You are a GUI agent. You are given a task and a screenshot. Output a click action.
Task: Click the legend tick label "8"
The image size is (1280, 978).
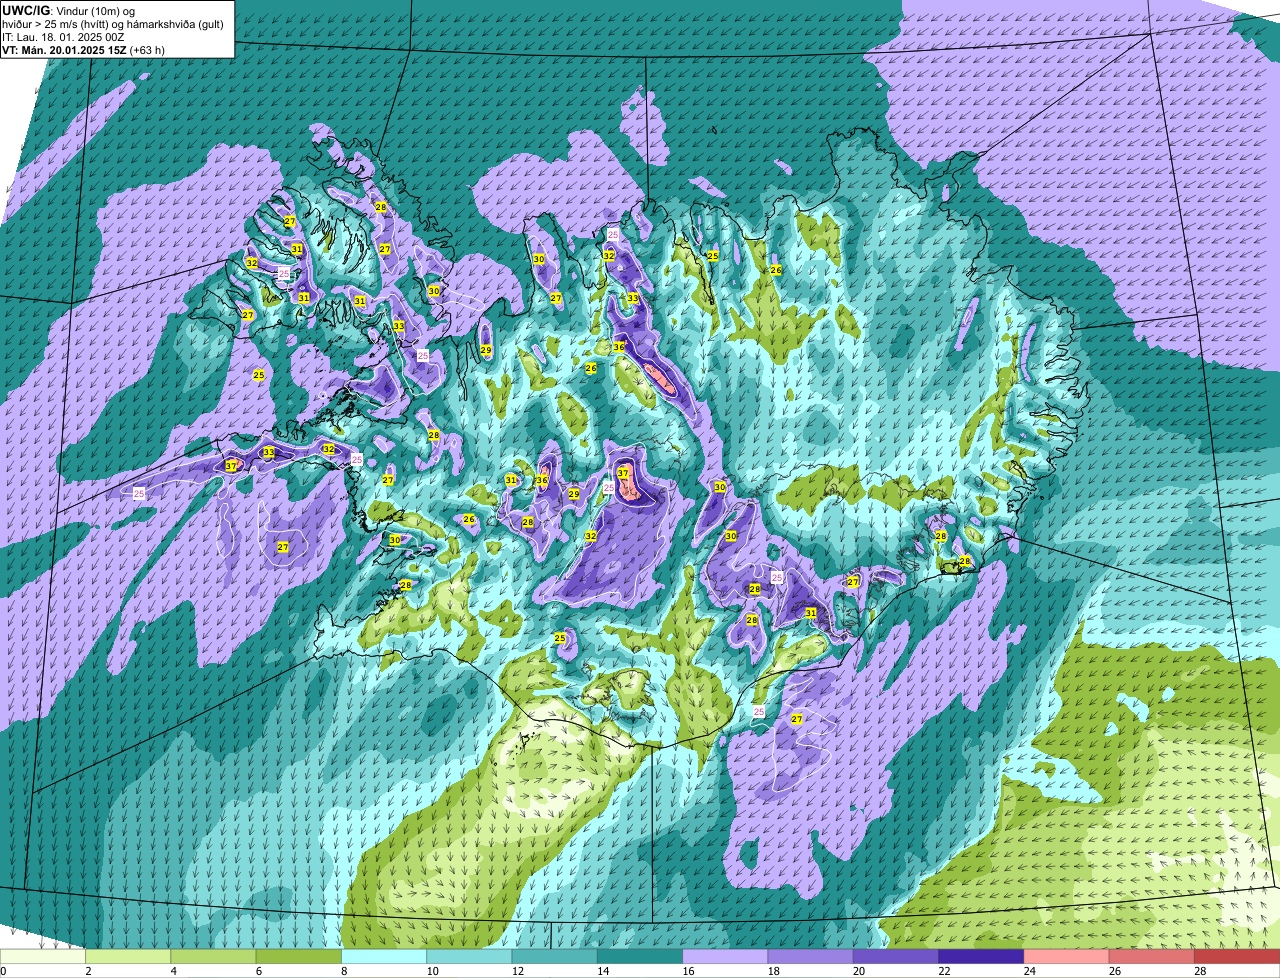tap(344, 971)
